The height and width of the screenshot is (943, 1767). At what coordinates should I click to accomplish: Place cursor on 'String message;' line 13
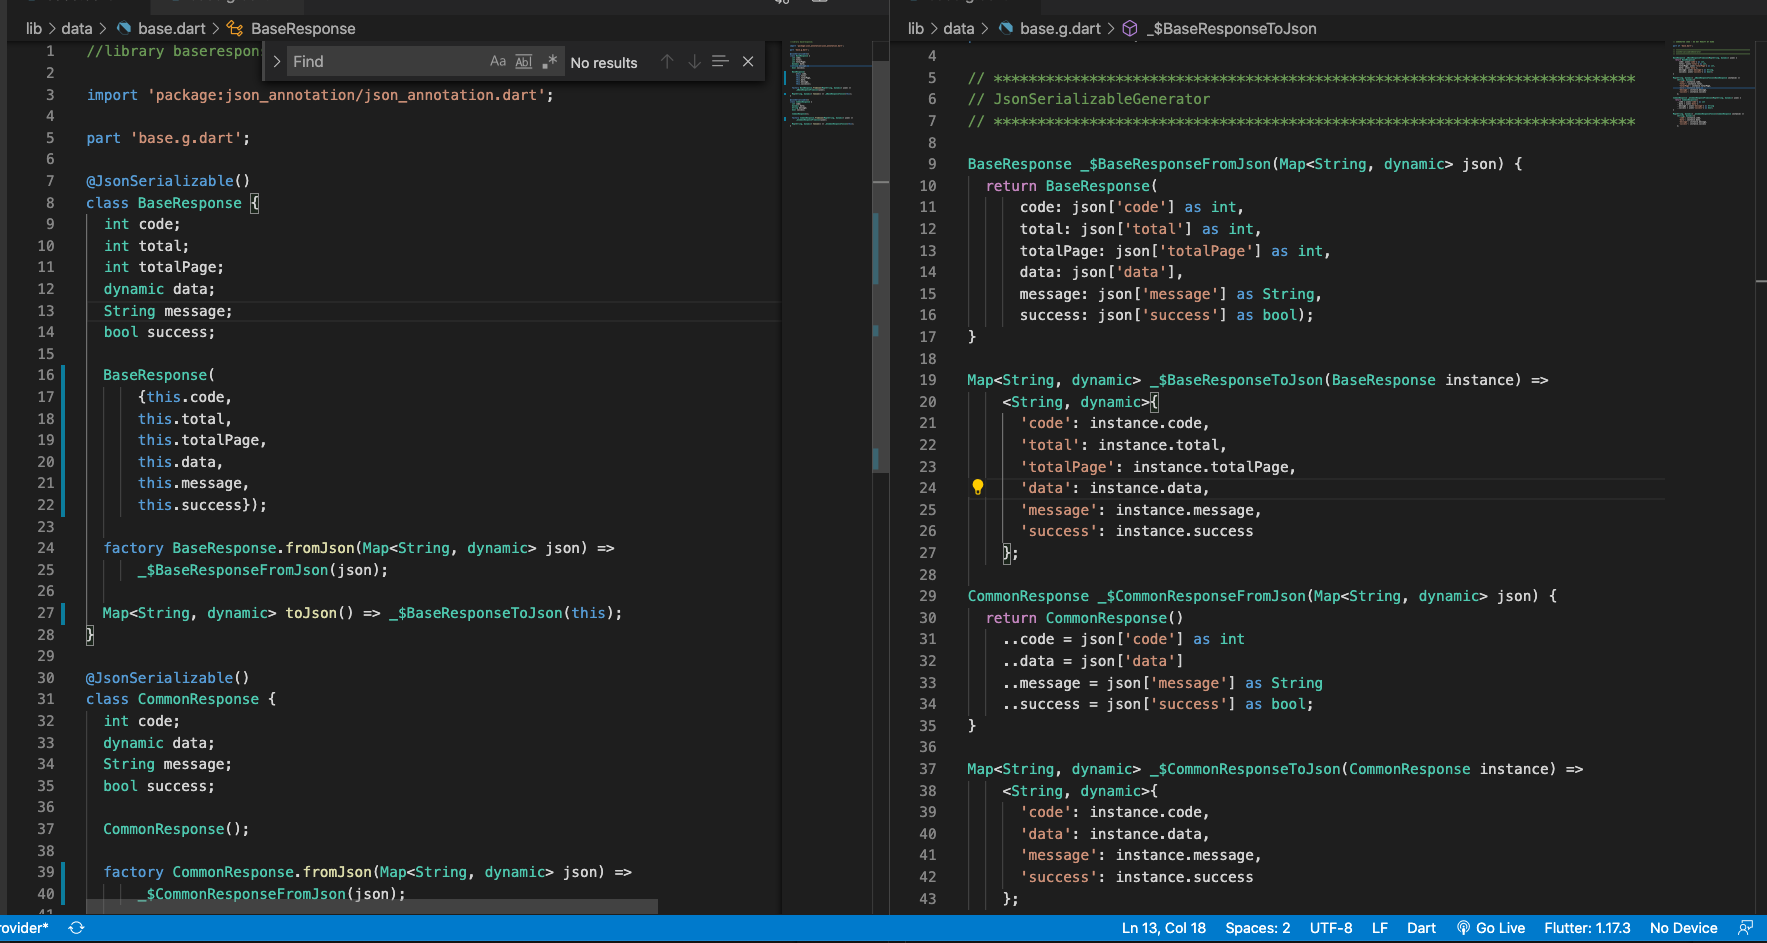click(168, 311)
